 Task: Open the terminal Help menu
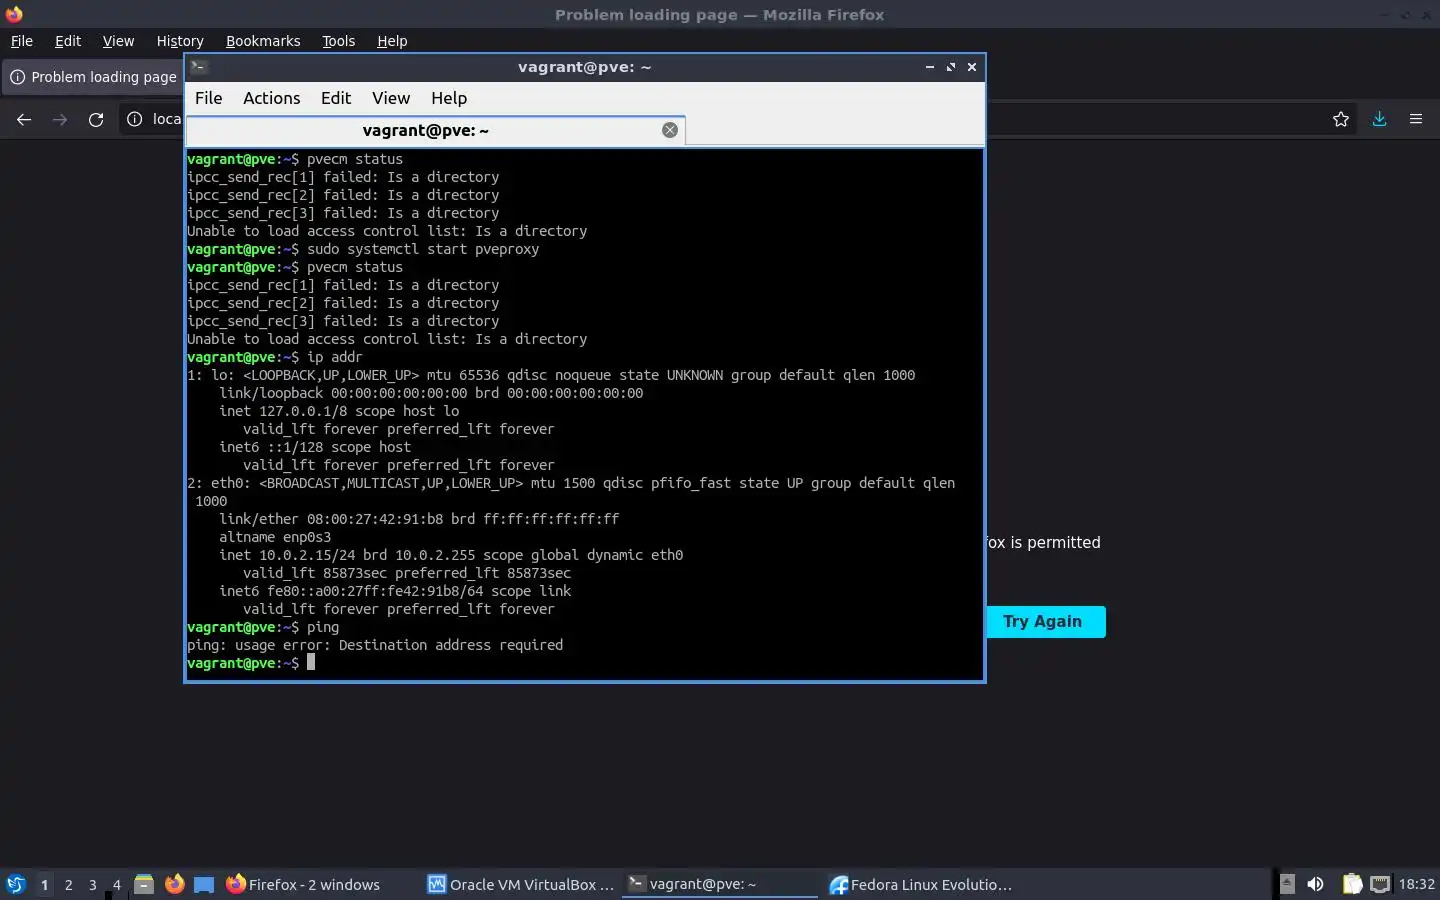click(449, 98)
